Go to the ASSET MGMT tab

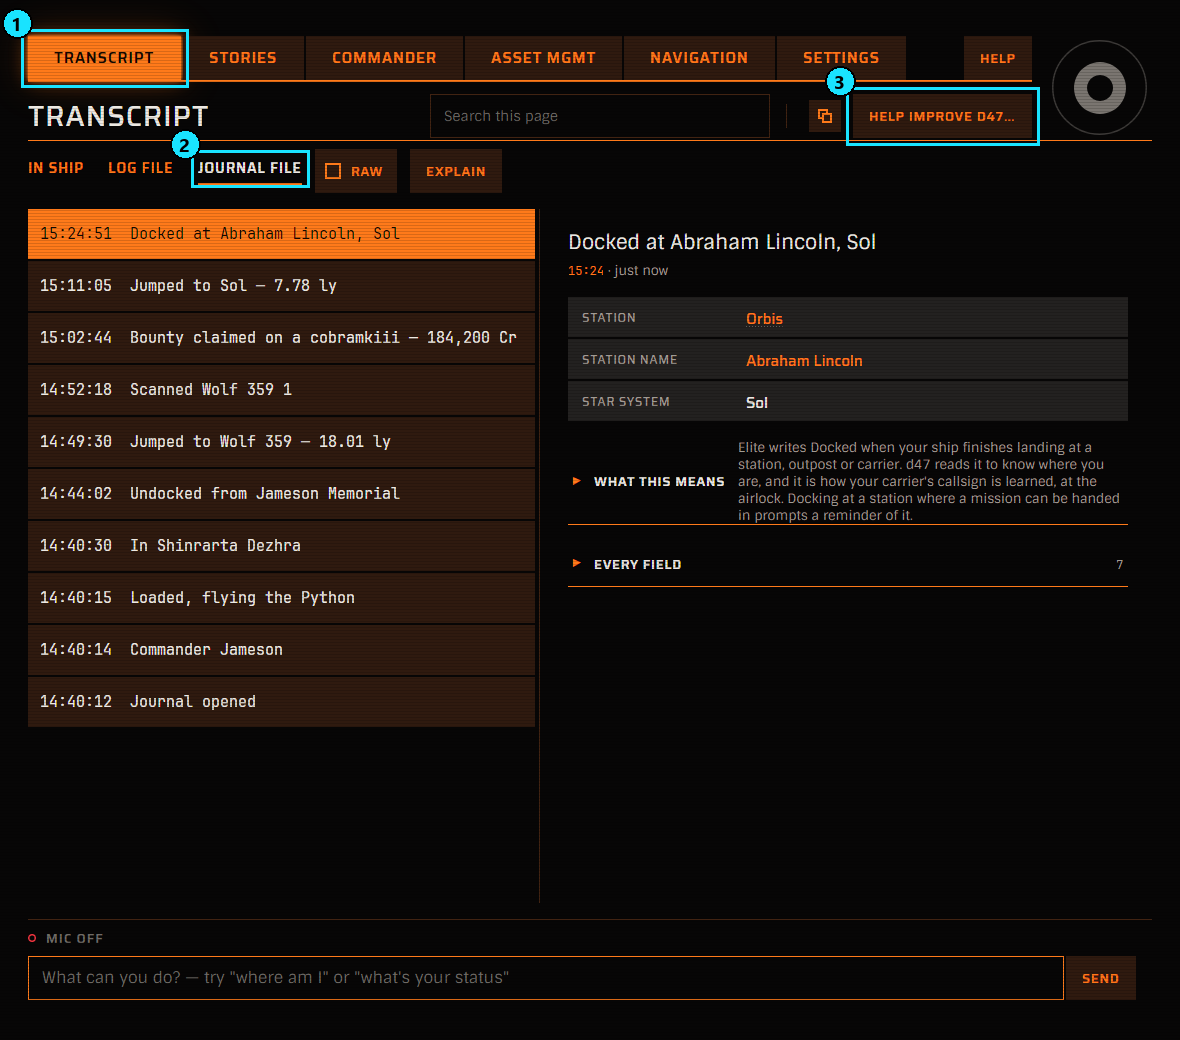(543, 58)
